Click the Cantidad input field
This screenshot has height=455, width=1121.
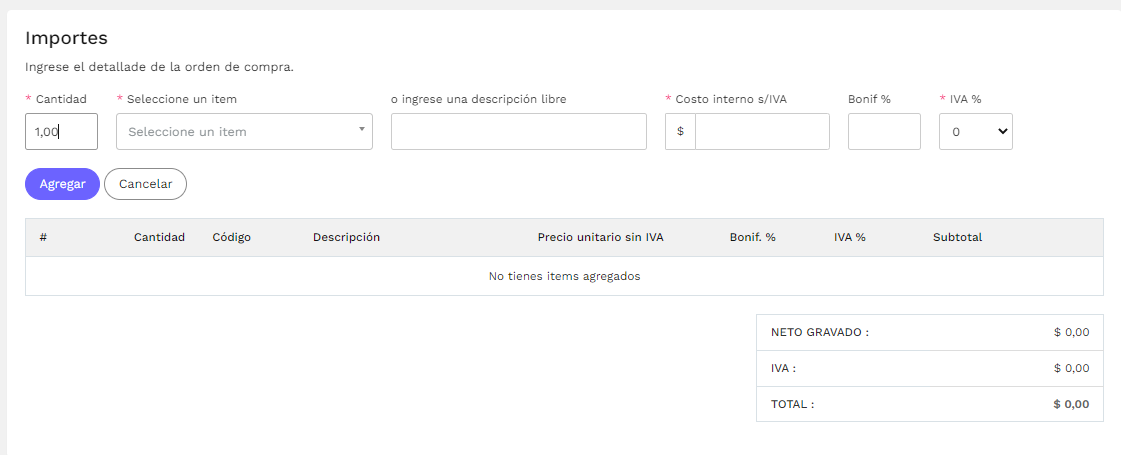[61, 132]
